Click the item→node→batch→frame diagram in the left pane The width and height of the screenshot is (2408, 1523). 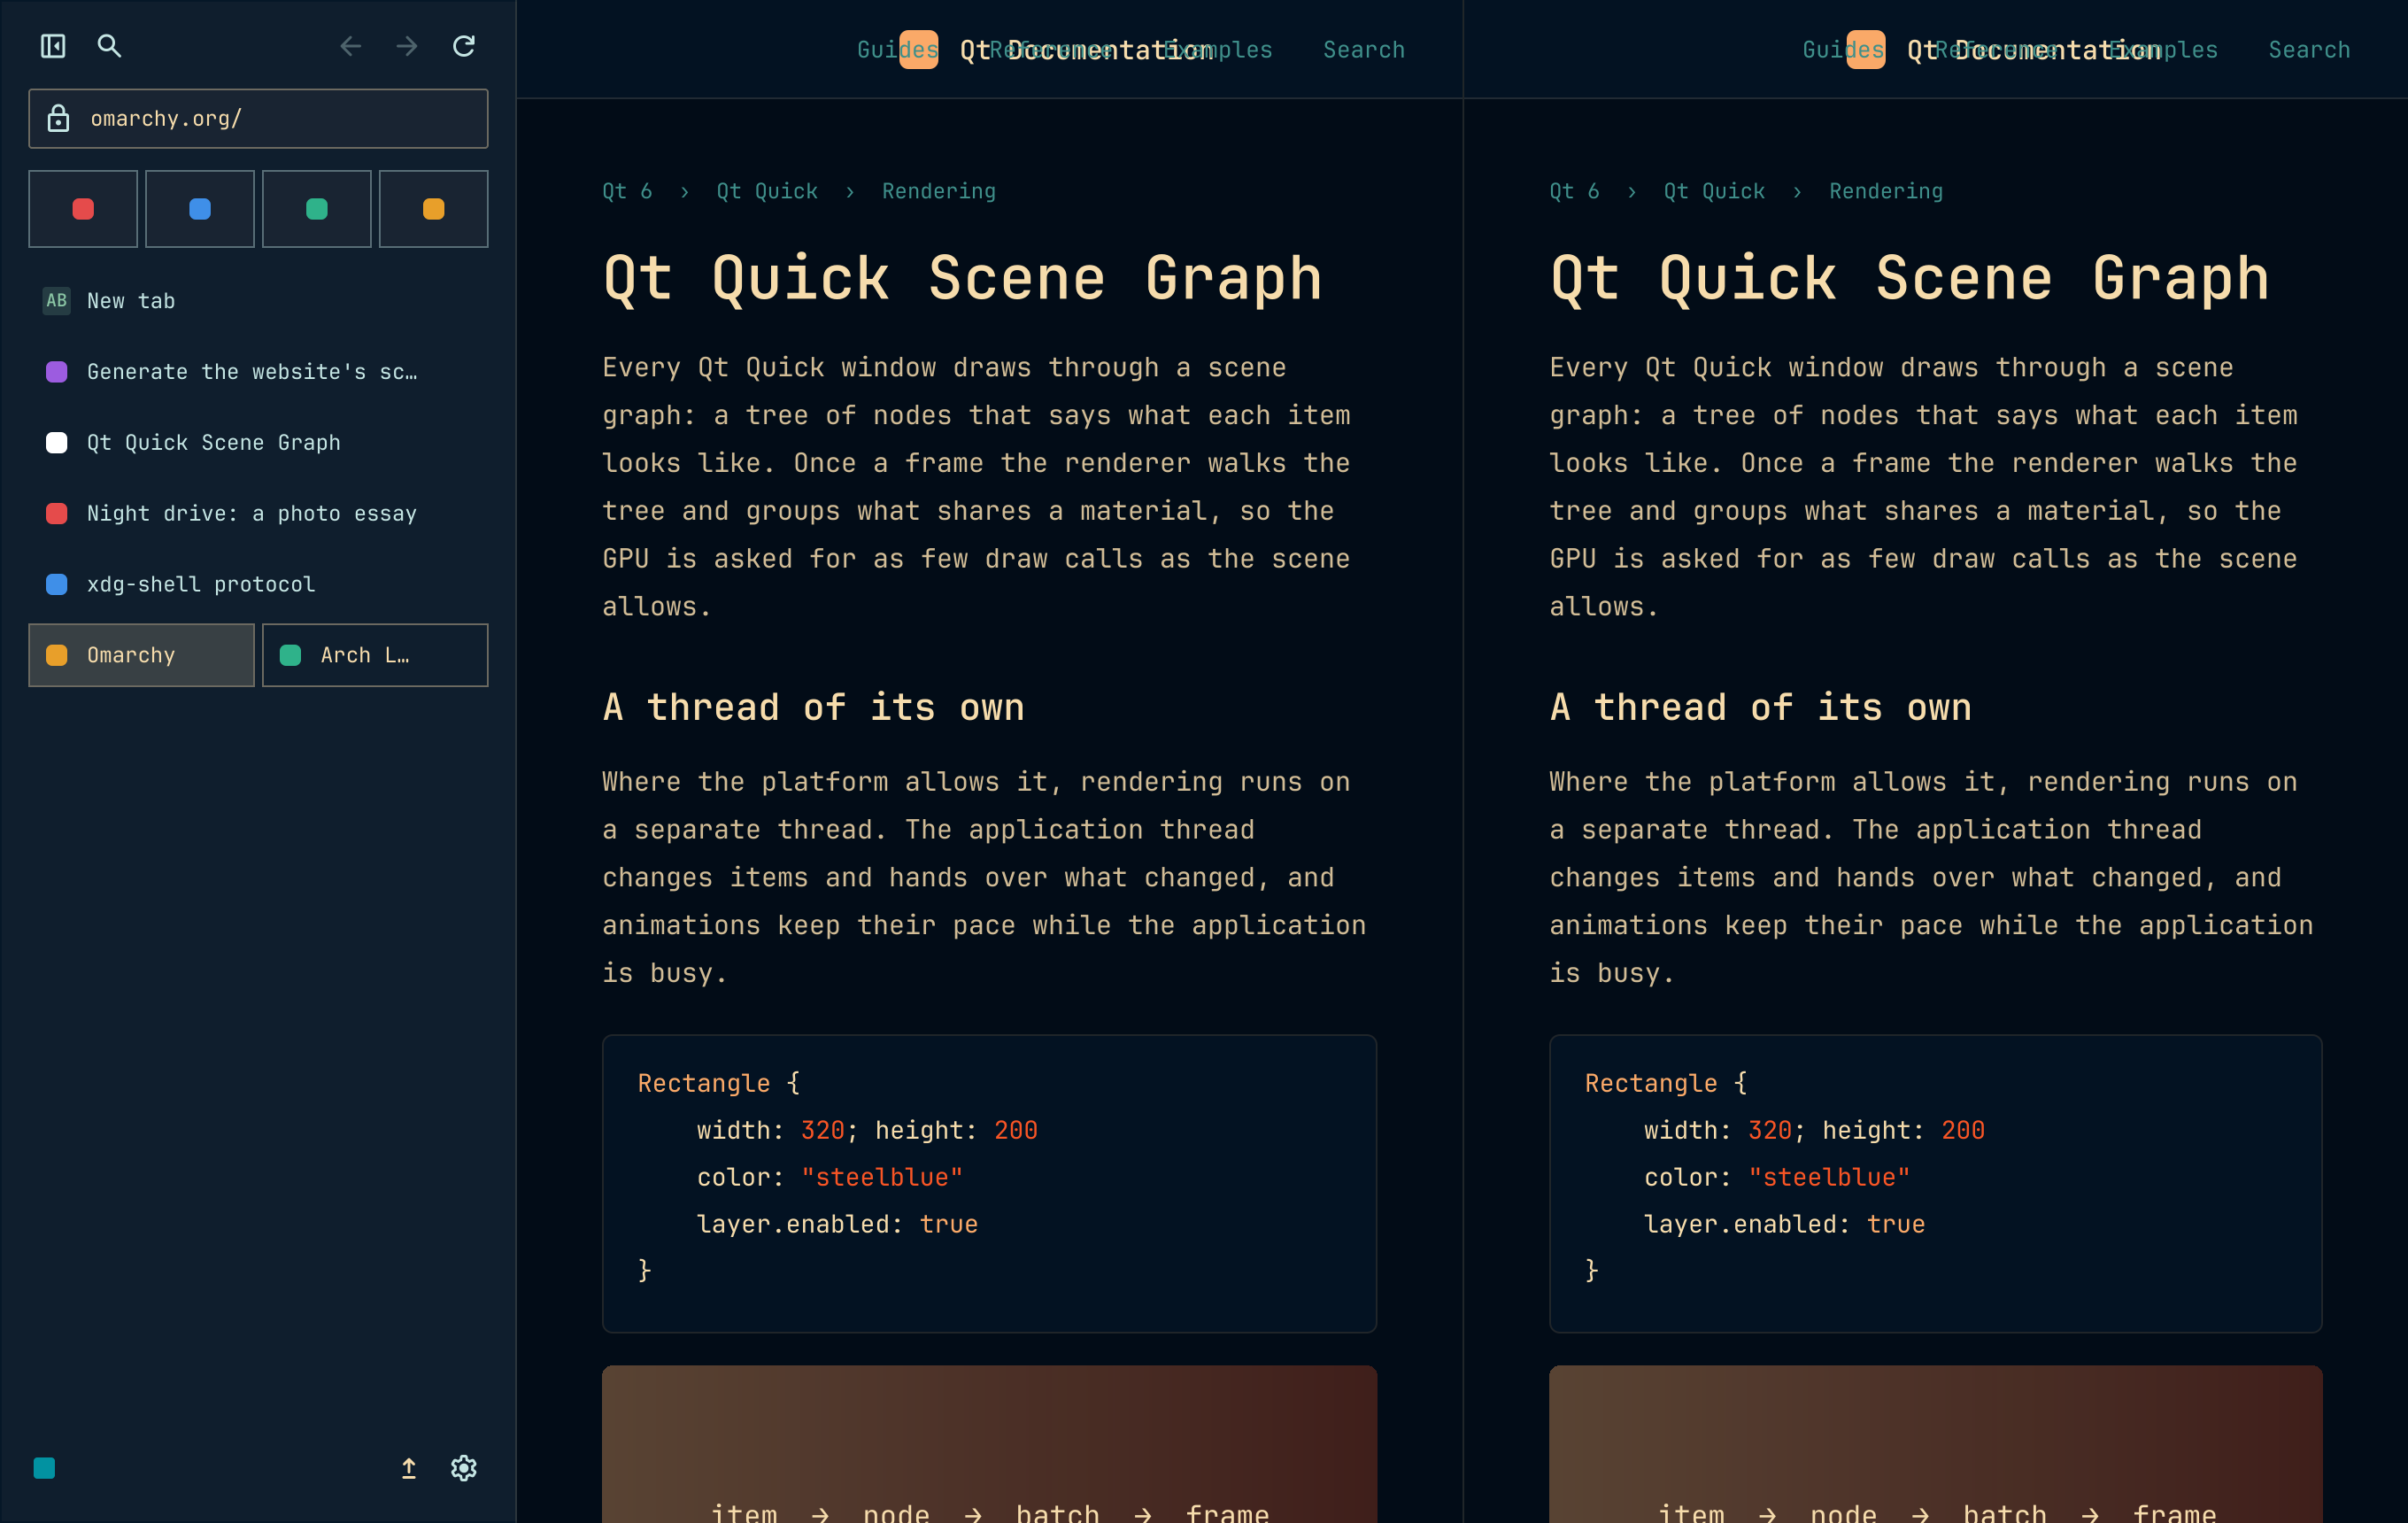tap(989, 1445)
